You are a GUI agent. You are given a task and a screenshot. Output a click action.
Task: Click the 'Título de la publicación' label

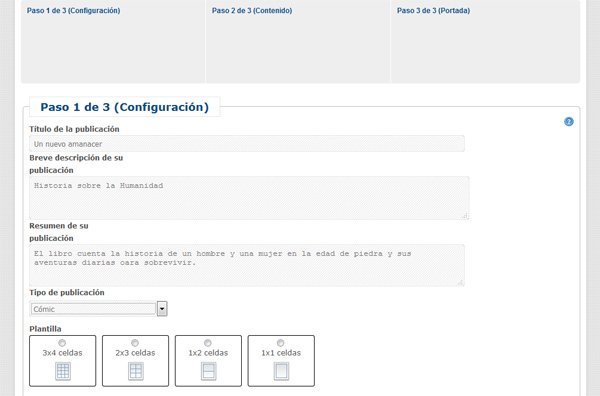coord(74,129)
